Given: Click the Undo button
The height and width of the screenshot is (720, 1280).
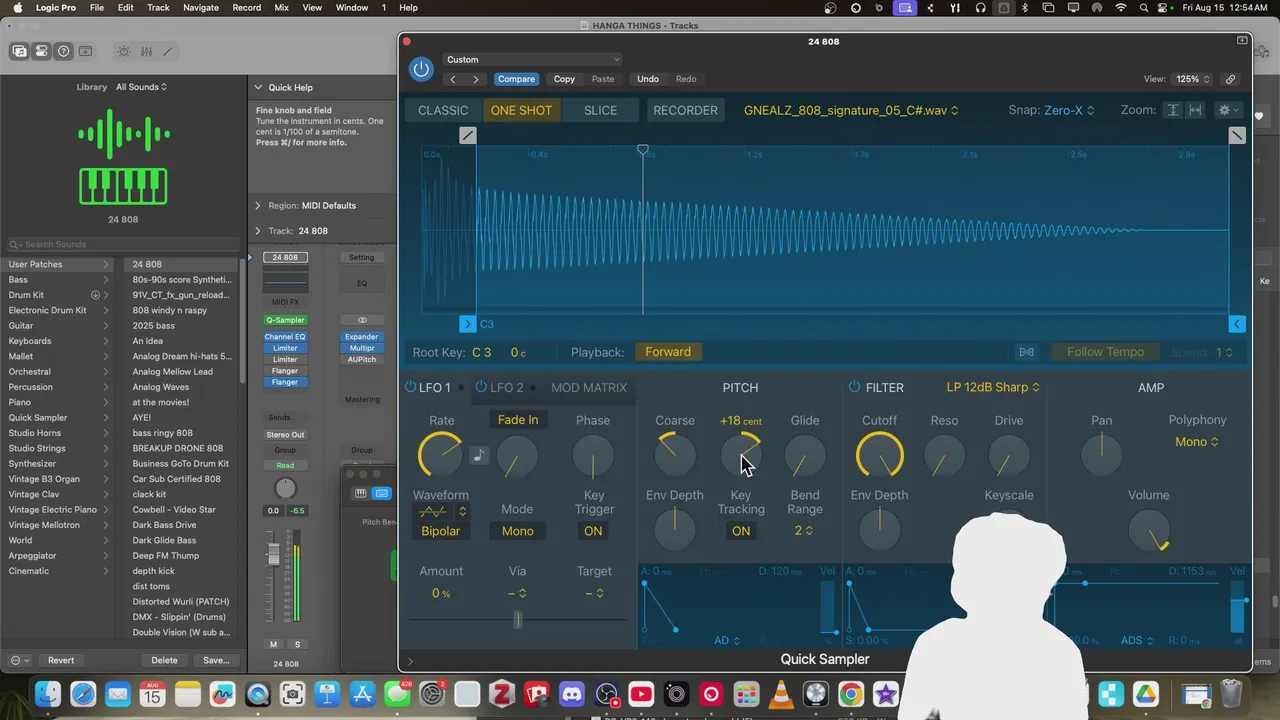Looking at the screenshot, I should [x=648, y=79].
